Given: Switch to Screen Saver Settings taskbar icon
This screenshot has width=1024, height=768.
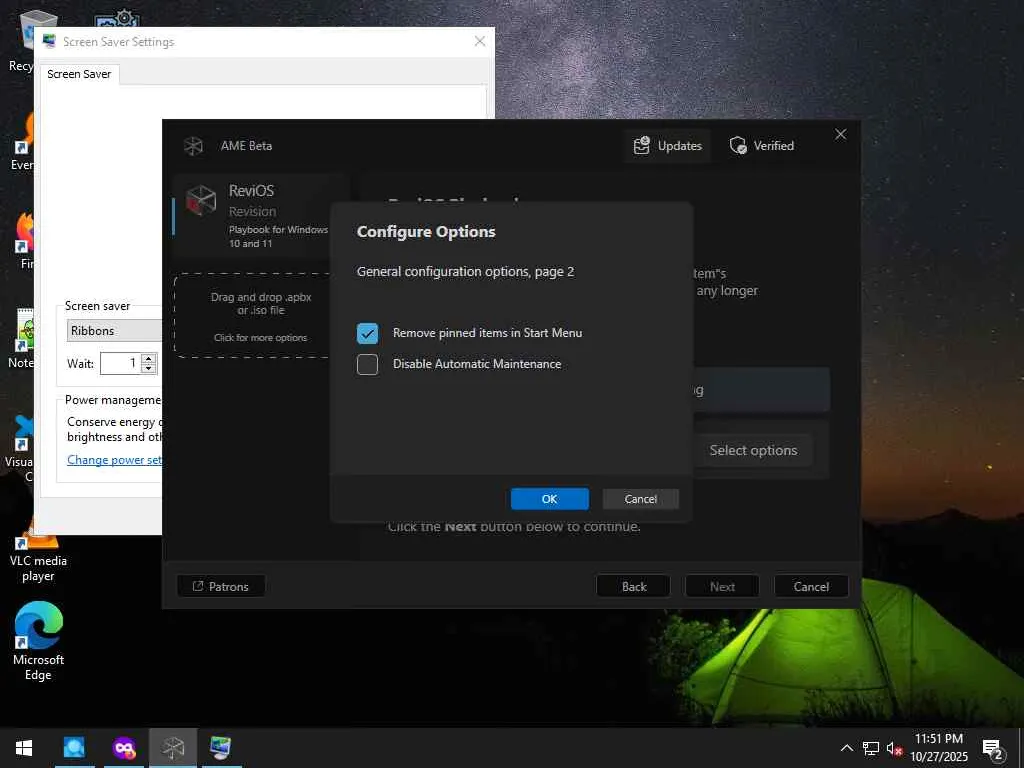Looking at the screenshot, I should (x=221, y=748).
